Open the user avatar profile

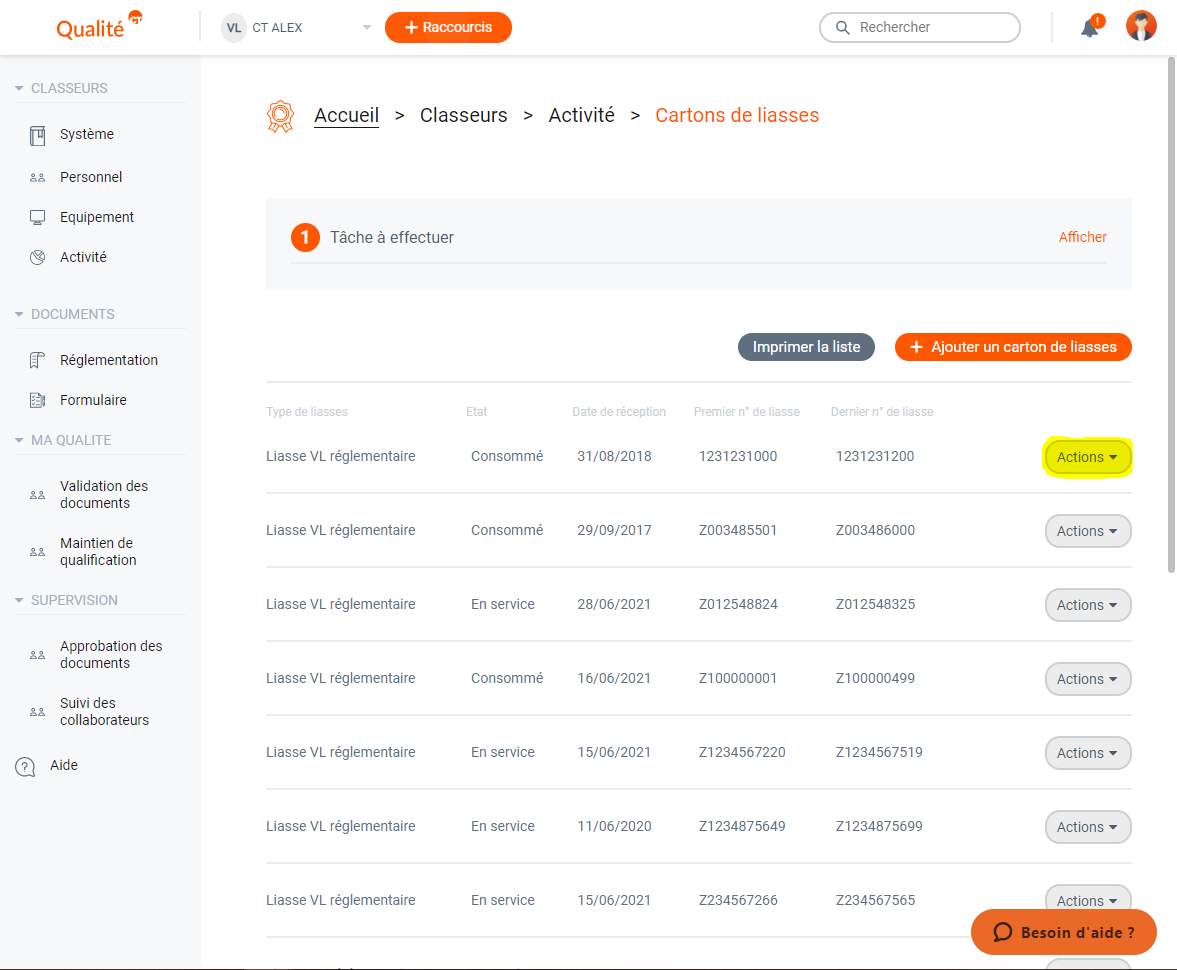click(x=1141, y=27)
